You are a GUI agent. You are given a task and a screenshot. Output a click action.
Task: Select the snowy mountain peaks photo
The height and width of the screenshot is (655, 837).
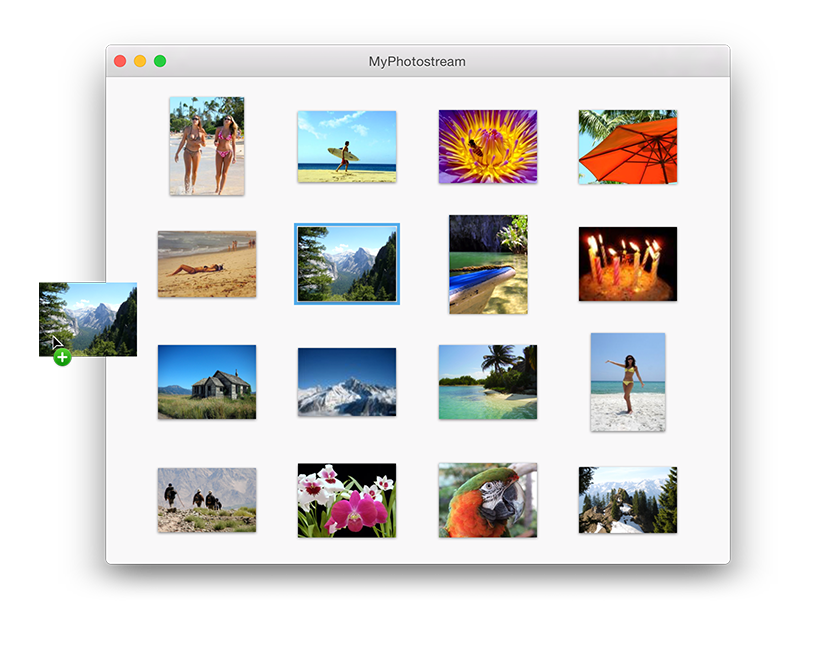(346, 382)
